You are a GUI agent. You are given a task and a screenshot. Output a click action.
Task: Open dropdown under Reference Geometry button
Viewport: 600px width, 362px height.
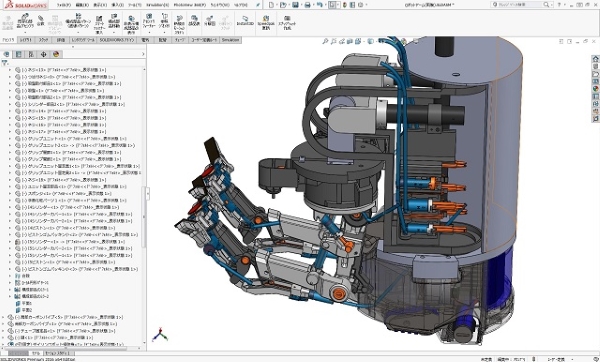coord(164,33)
